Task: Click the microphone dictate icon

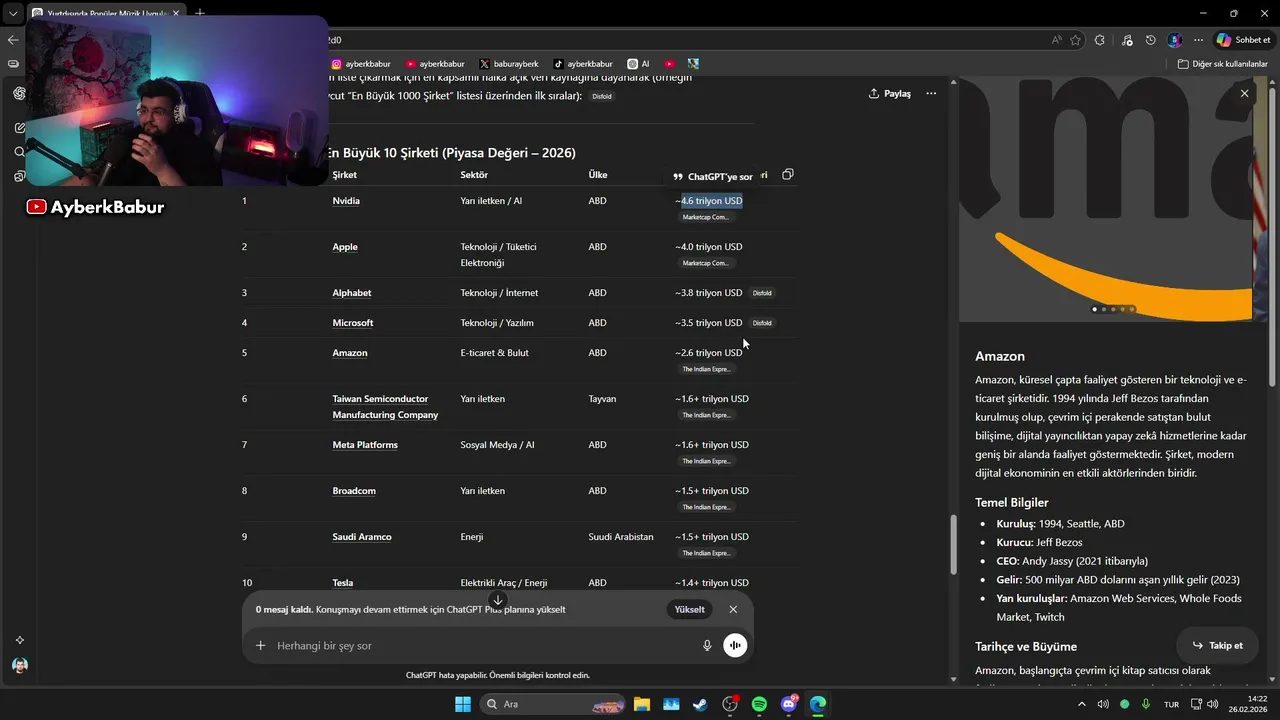Action: [x=707, y=646]
